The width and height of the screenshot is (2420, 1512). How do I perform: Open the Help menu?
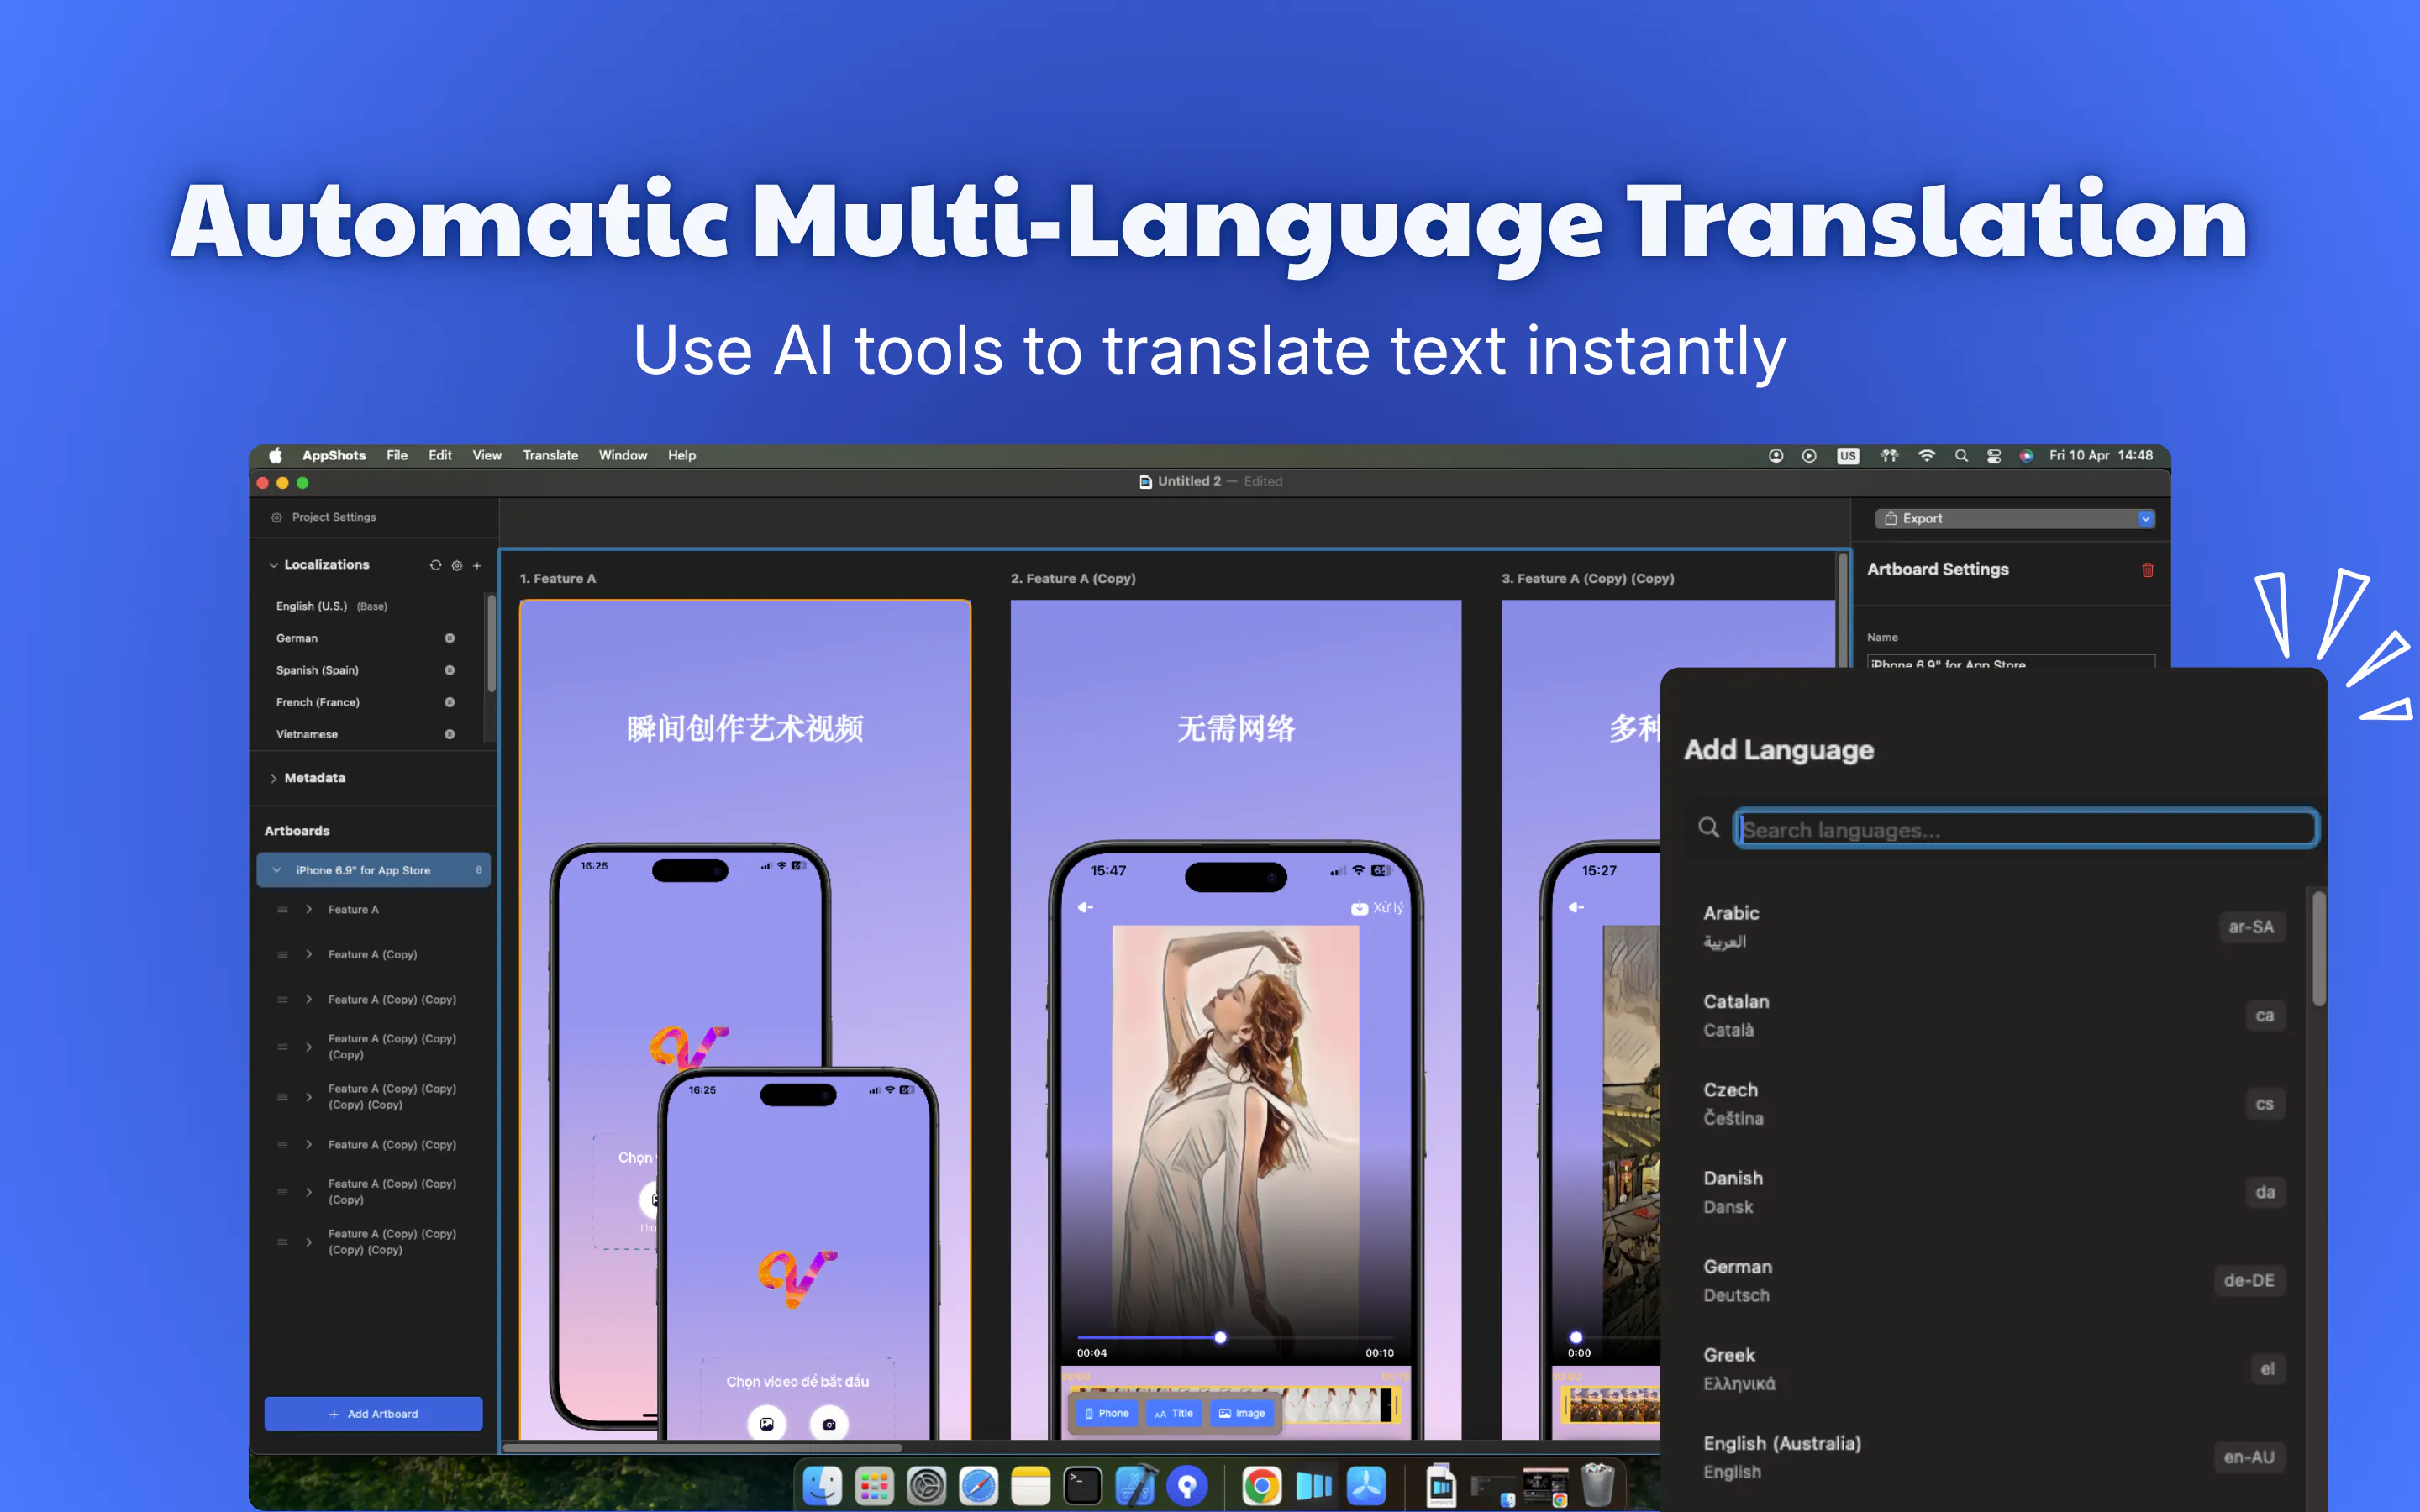point(682,455)
